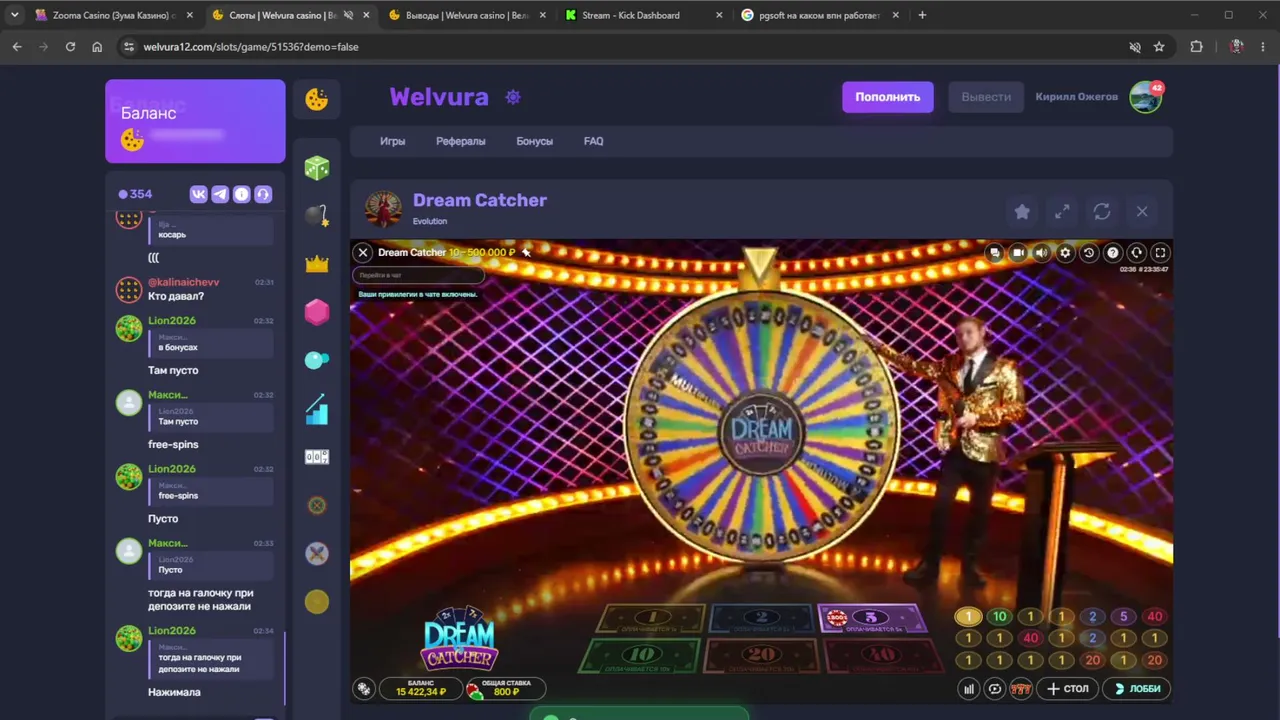View in-game bet history clock
The width and height of the screenshot is (1280, 720).
[x=1089, y=253]
